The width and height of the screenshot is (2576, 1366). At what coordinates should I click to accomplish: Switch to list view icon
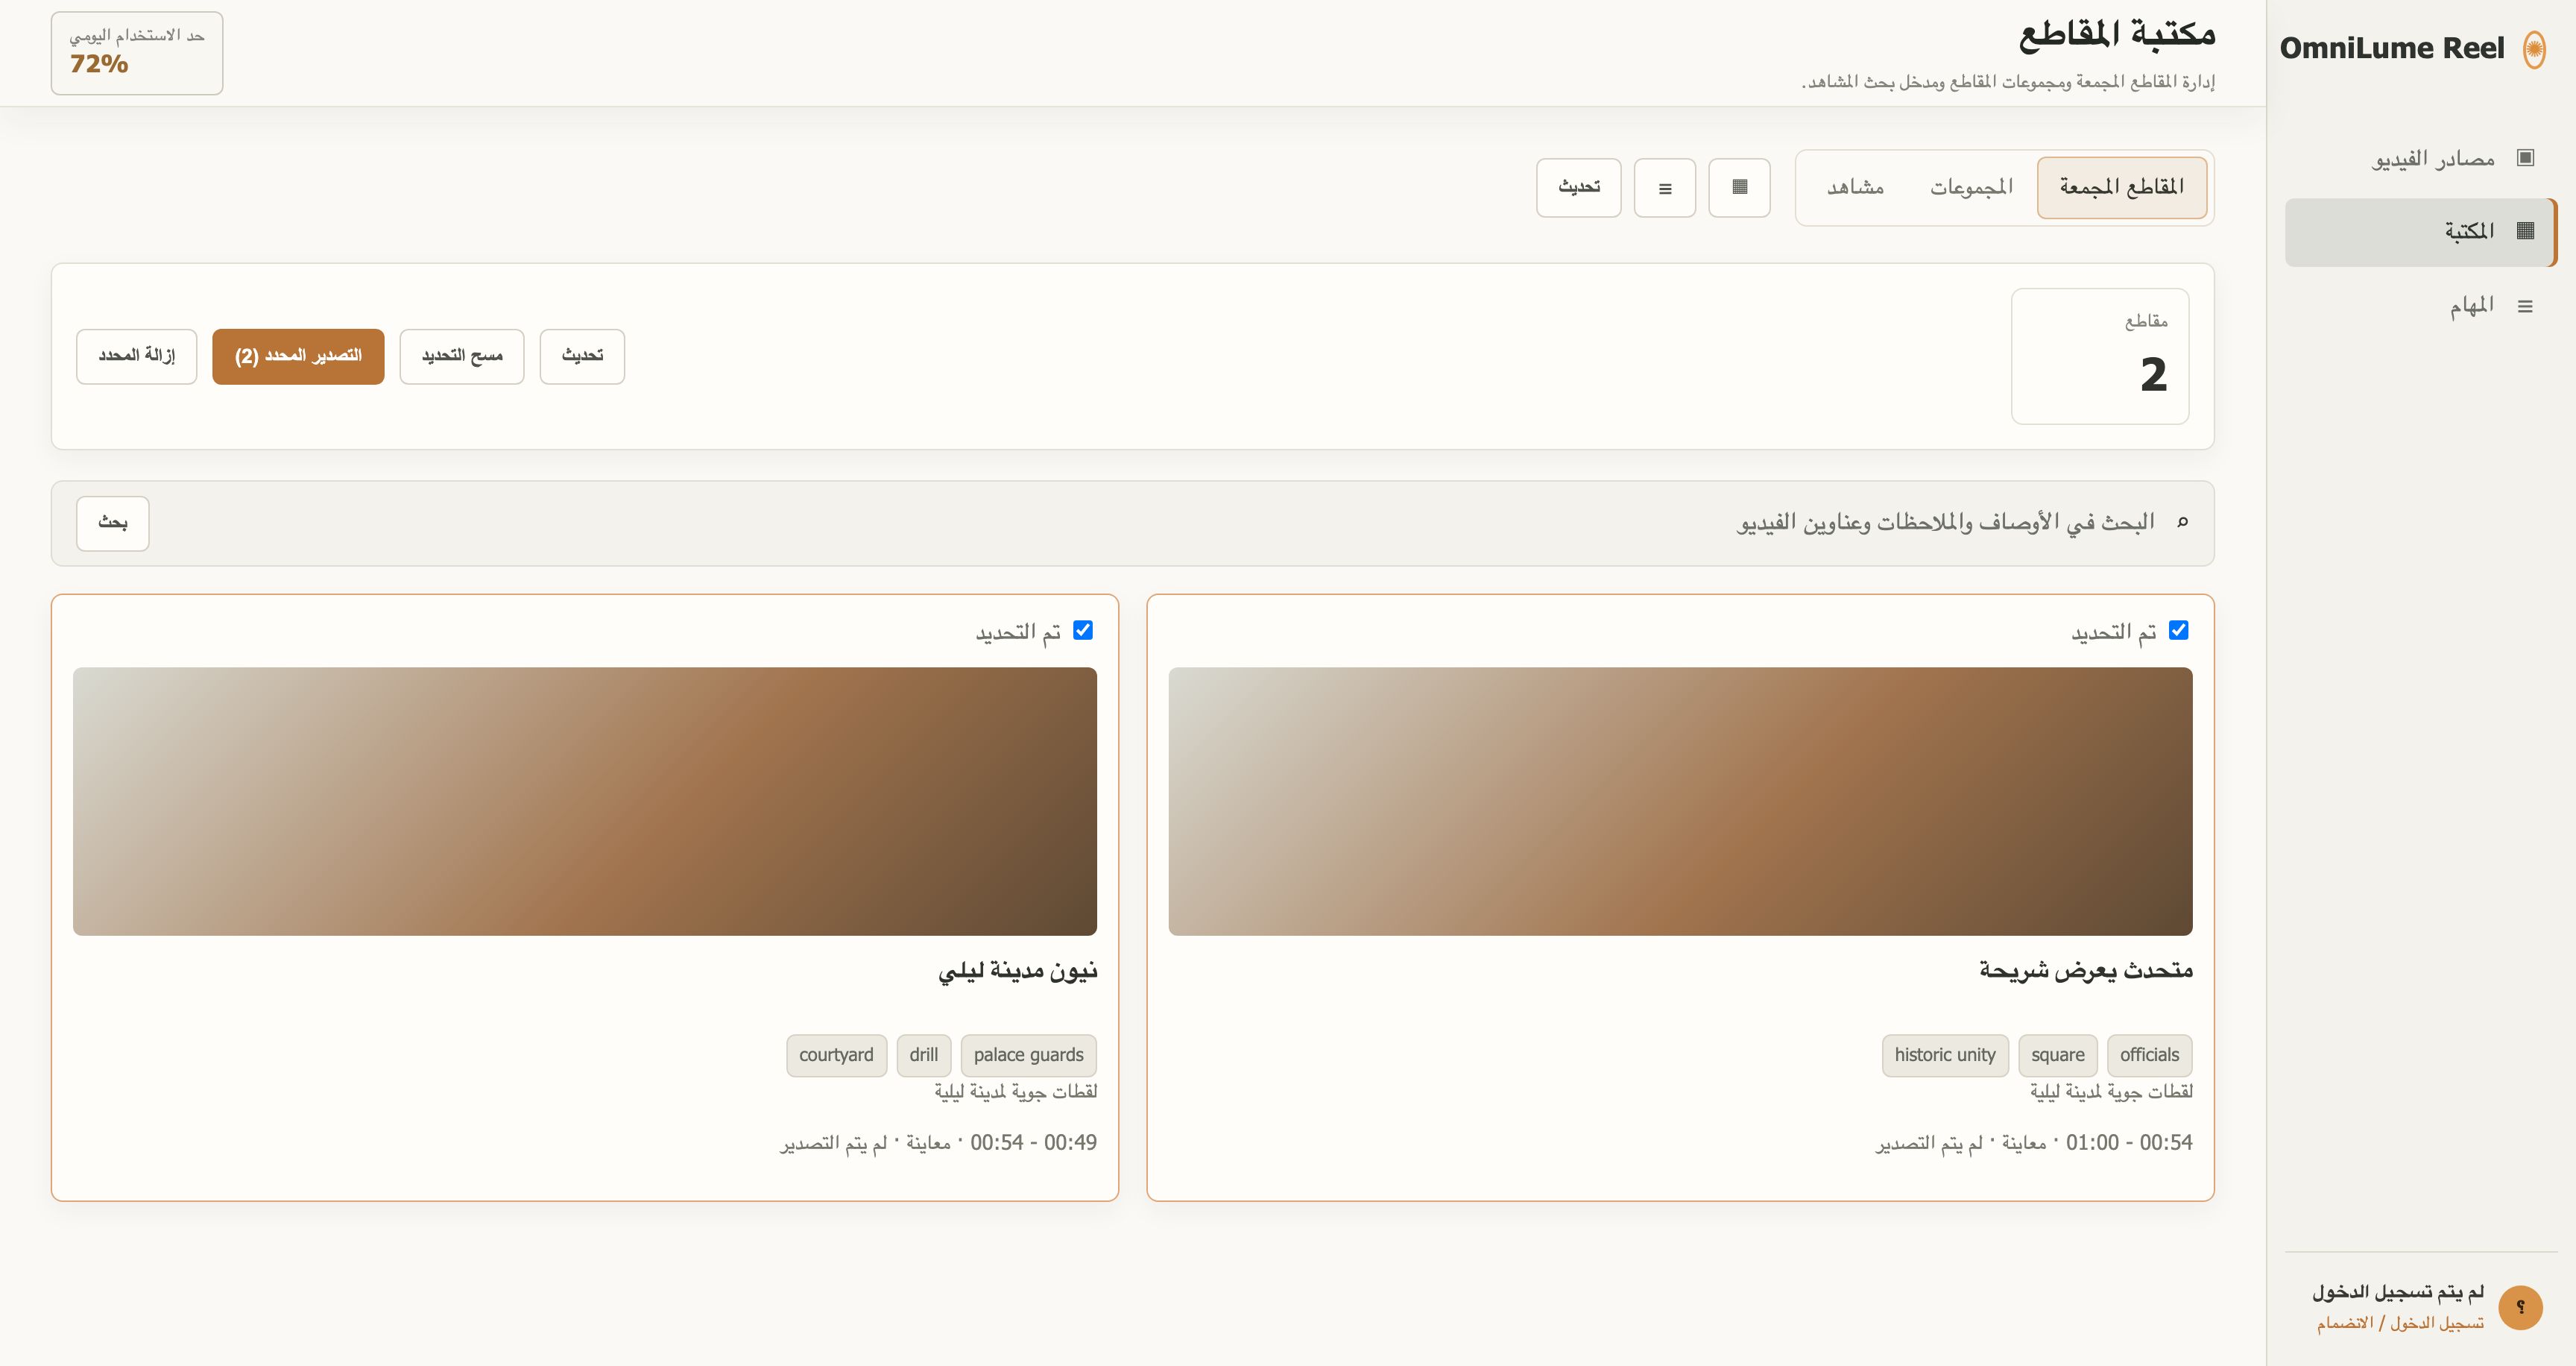1665,187
